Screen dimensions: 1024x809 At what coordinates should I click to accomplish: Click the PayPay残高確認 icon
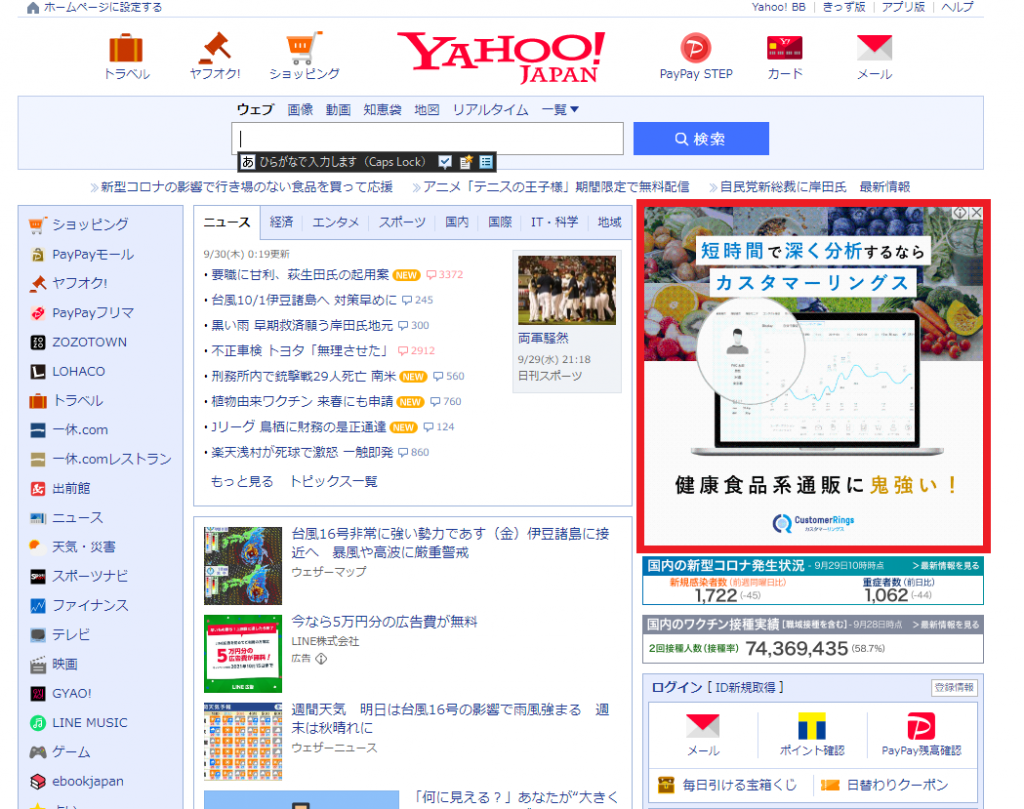click(921, 726)
